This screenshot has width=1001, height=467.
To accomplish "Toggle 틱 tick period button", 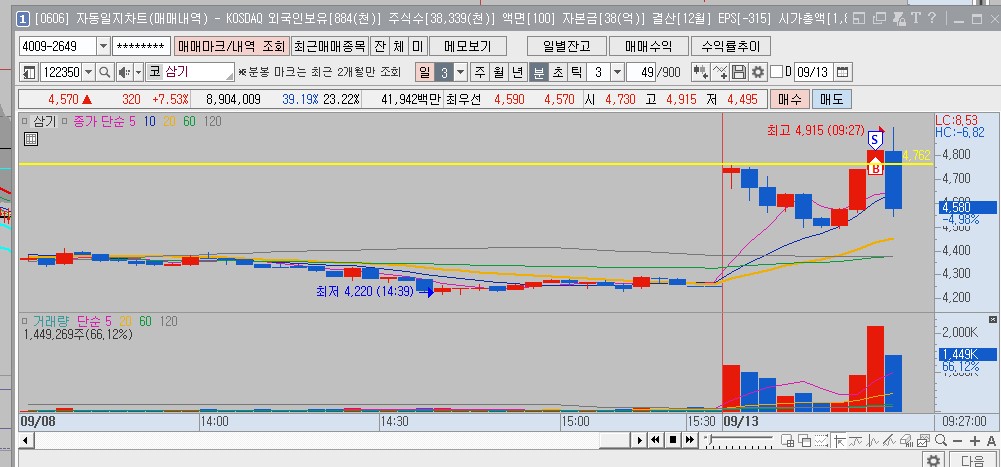I will pos(576,72).
